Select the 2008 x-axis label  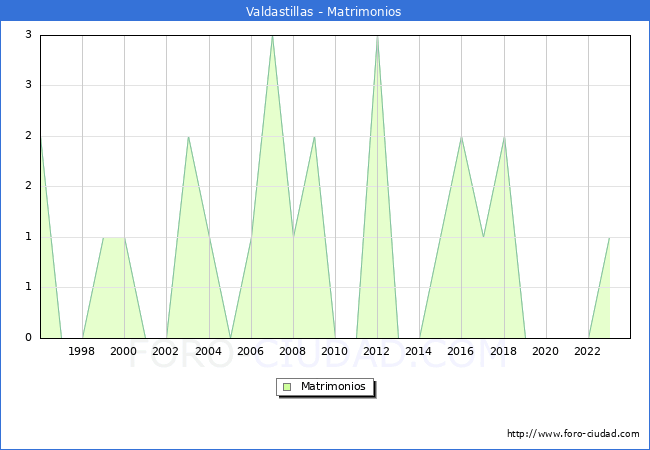tap(293, 351)
